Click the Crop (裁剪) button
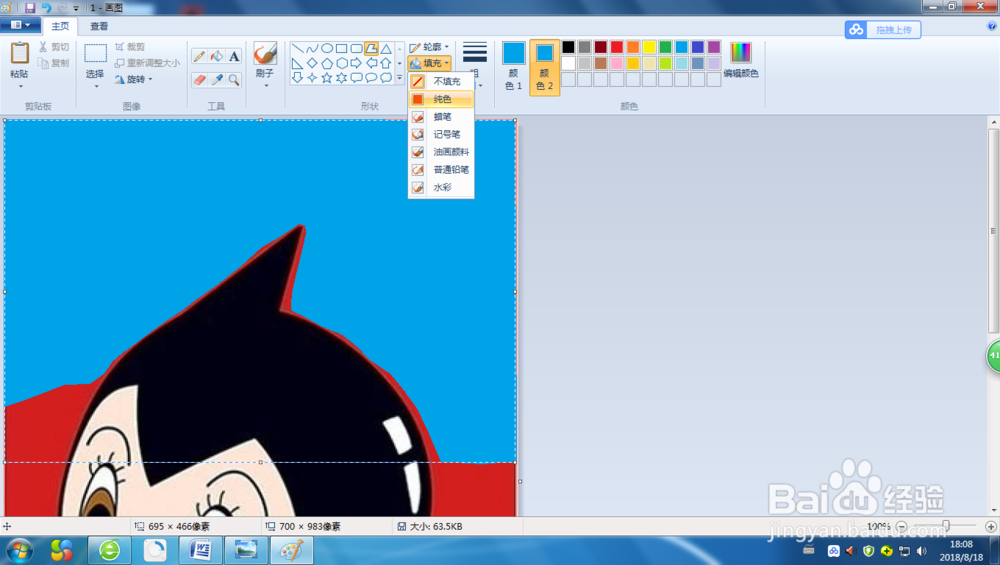Image resolution: width=1000 pixels, height=565 pixels. pyautogui.click(x=130, y=47)
